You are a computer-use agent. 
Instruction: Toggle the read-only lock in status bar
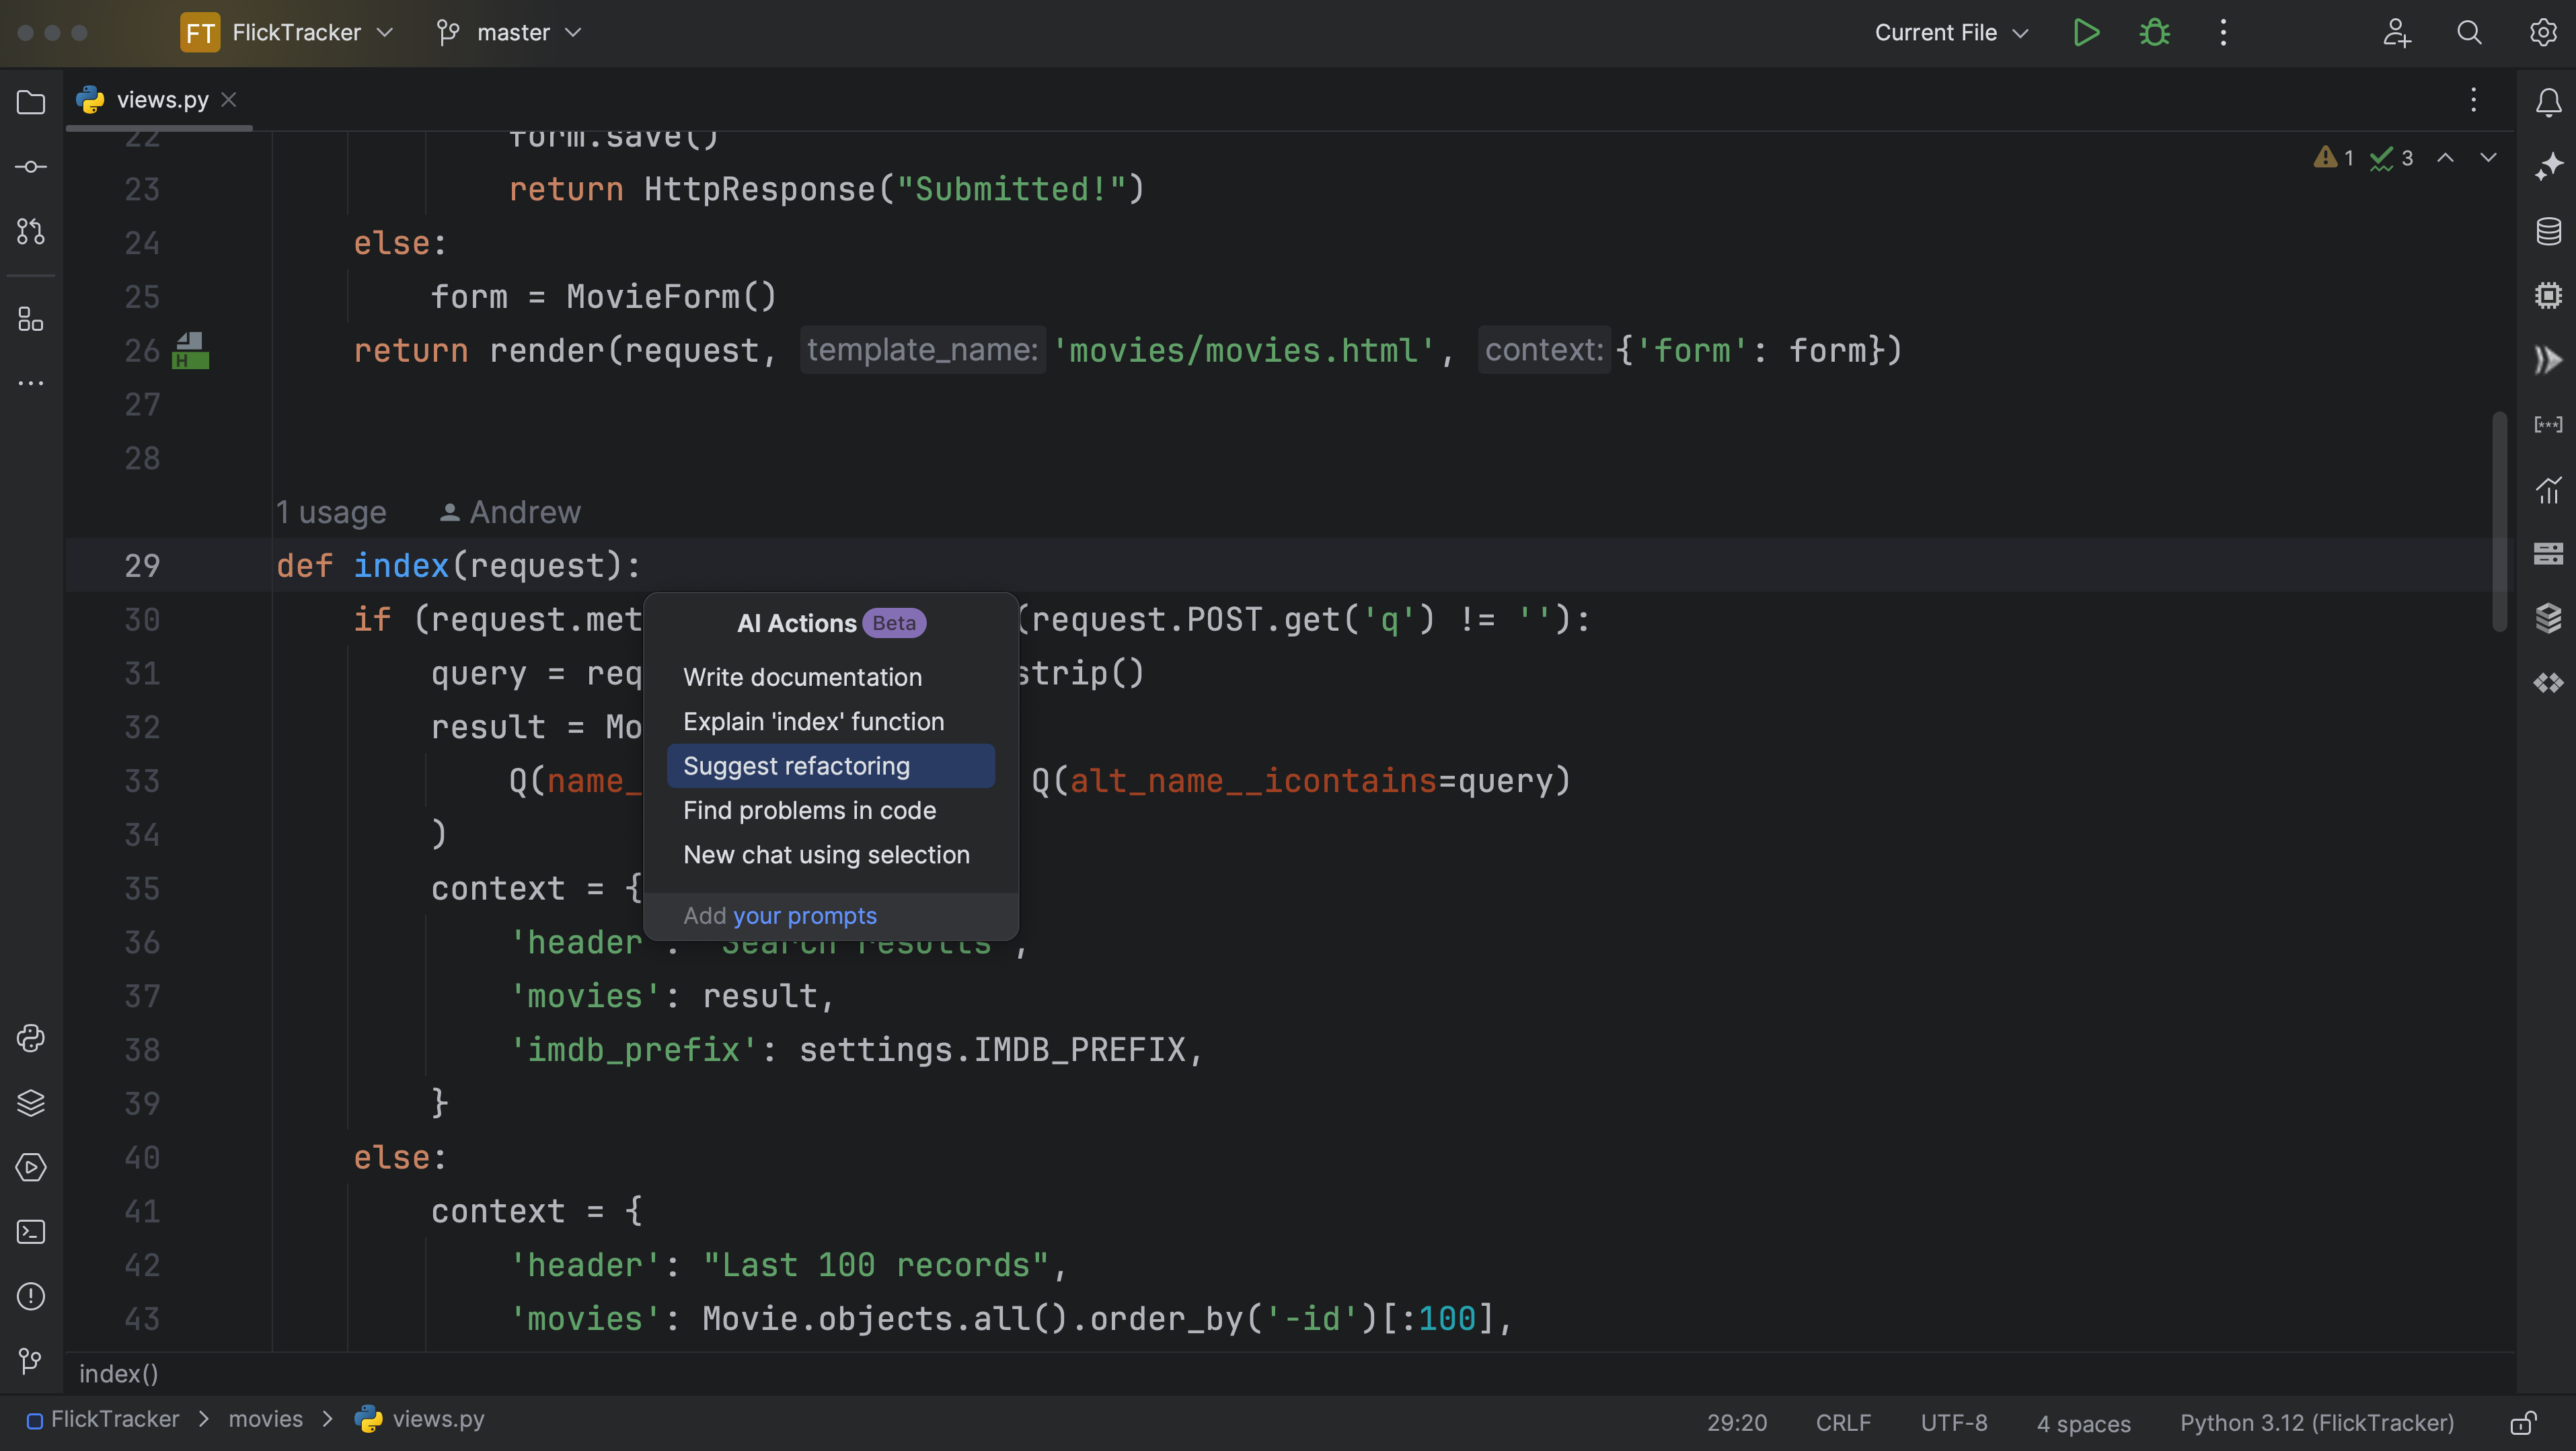[x=2523, y=1422]
